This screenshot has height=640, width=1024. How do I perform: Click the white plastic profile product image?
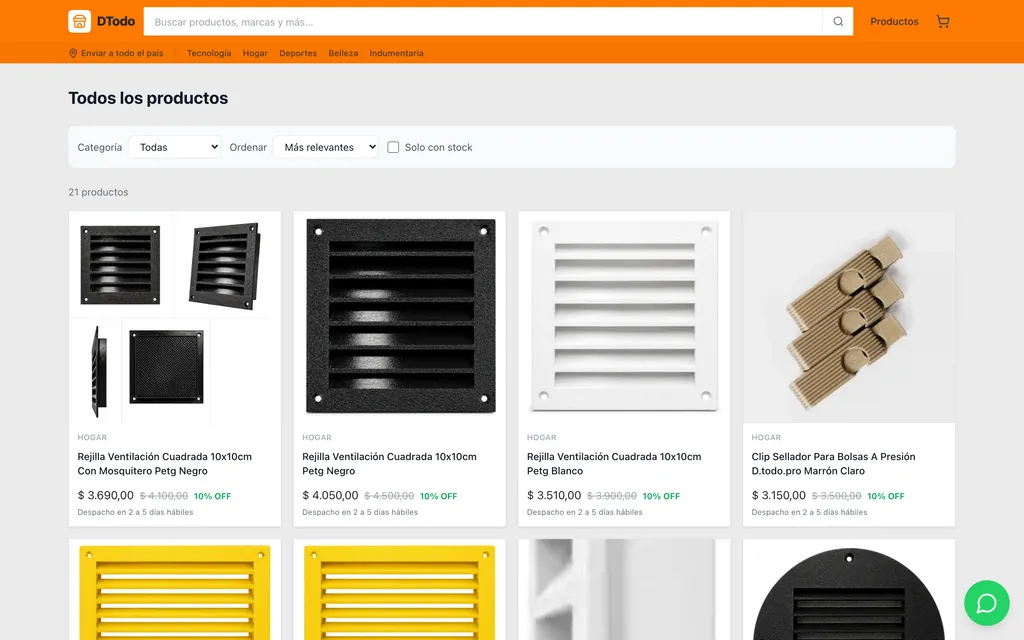coord(624,590)
